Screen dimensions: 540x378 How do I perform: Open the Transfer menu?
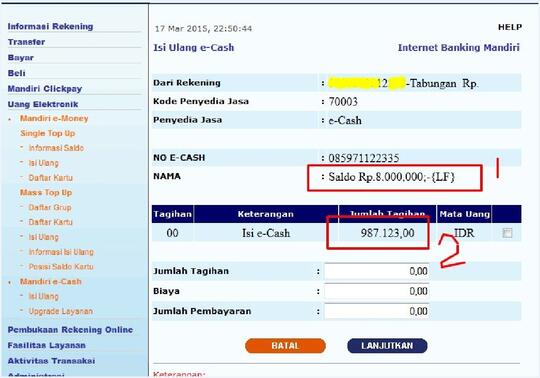click(26, 42)
